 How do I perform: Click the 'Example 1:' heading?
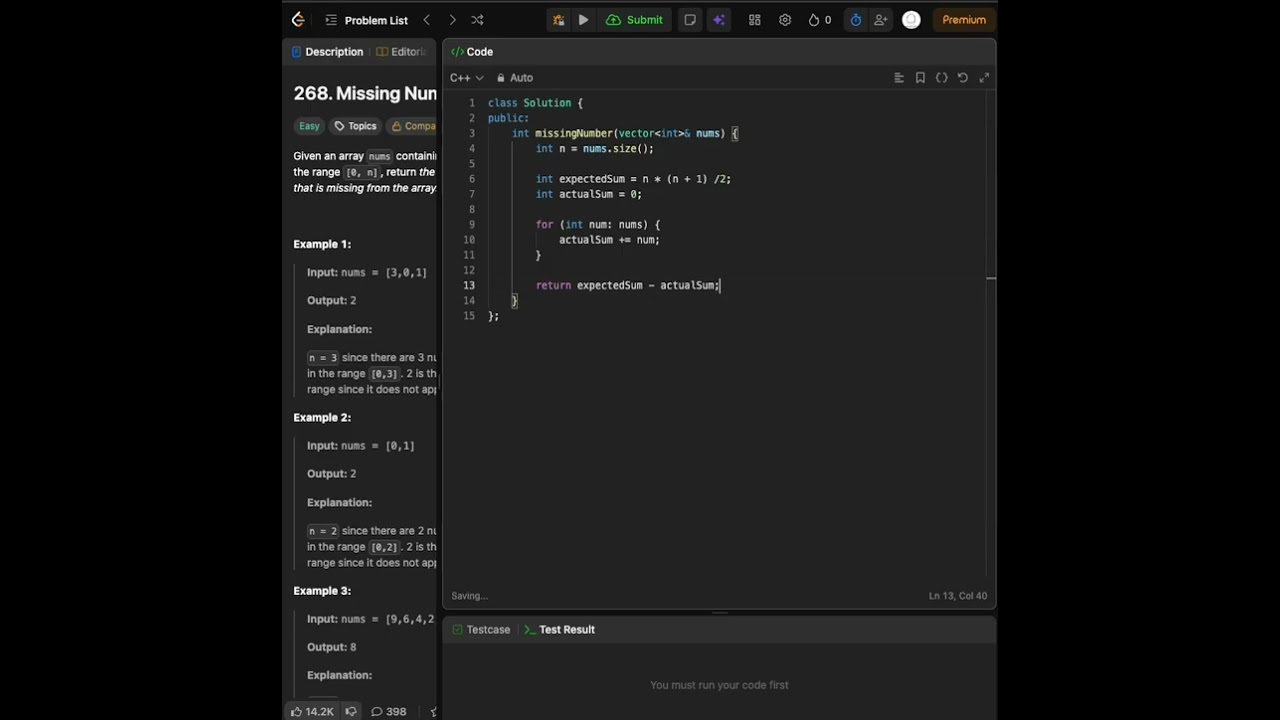[322, 244]
